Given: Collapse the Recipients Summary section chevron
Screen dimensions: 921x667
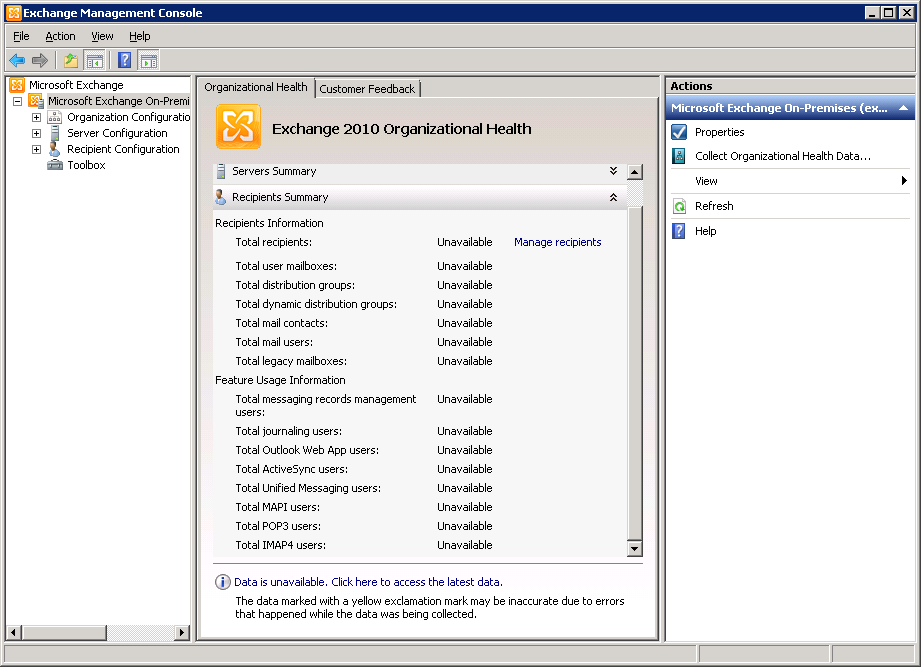Looking at the screenshot, I should tap(613, 197).
